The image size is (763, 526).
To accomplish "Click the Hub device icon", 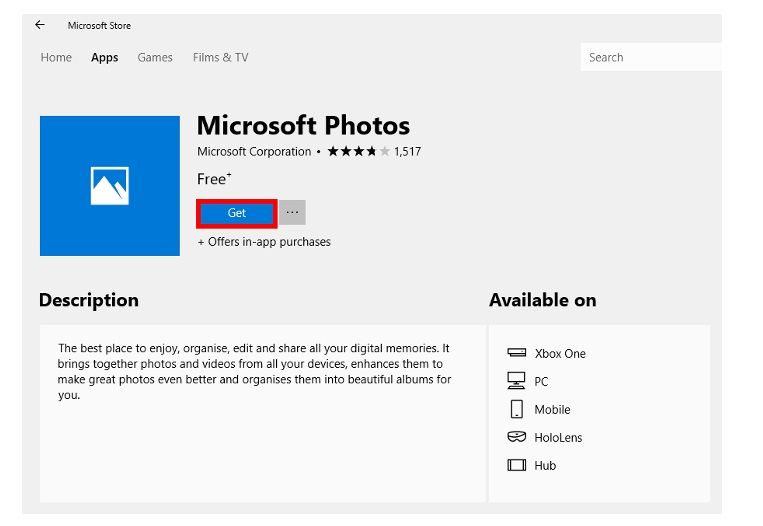I will coord(516,465).
